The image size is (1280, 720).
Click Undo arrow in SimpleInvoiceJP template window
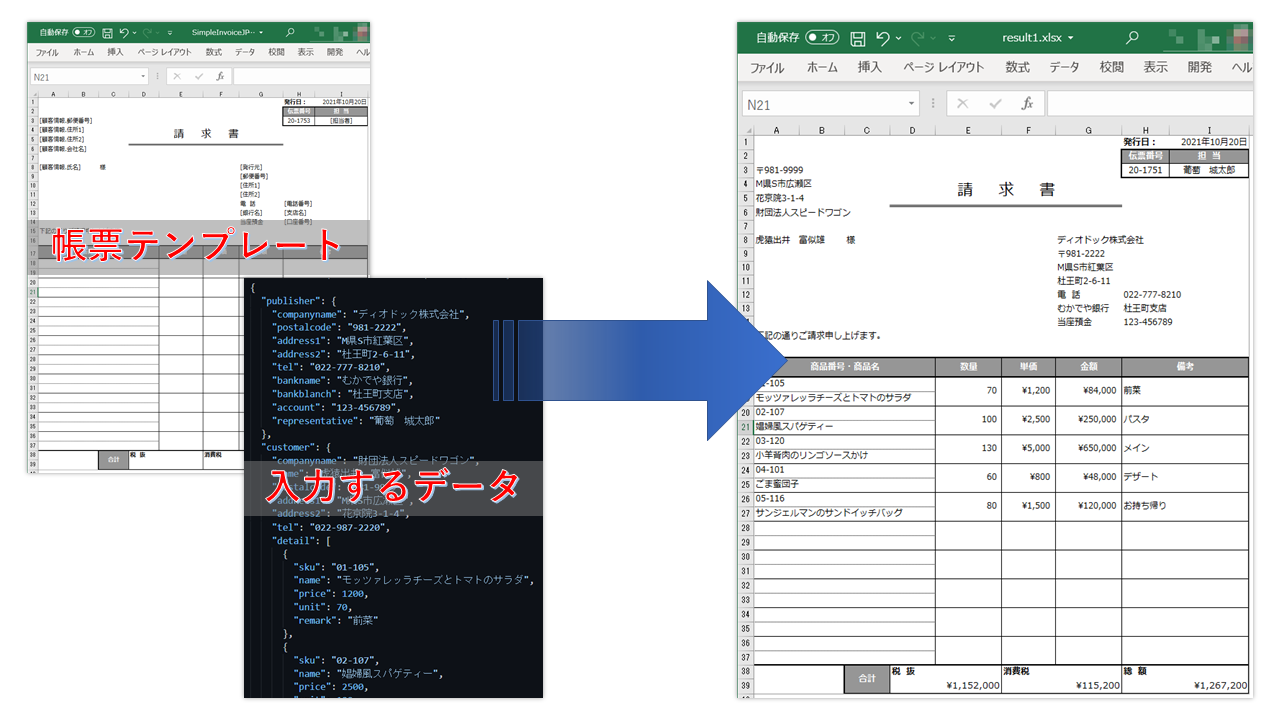pos(125,33)
